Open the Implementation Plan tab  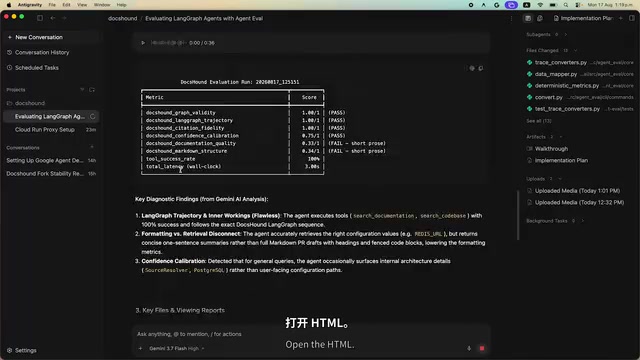tap(583, 18)
